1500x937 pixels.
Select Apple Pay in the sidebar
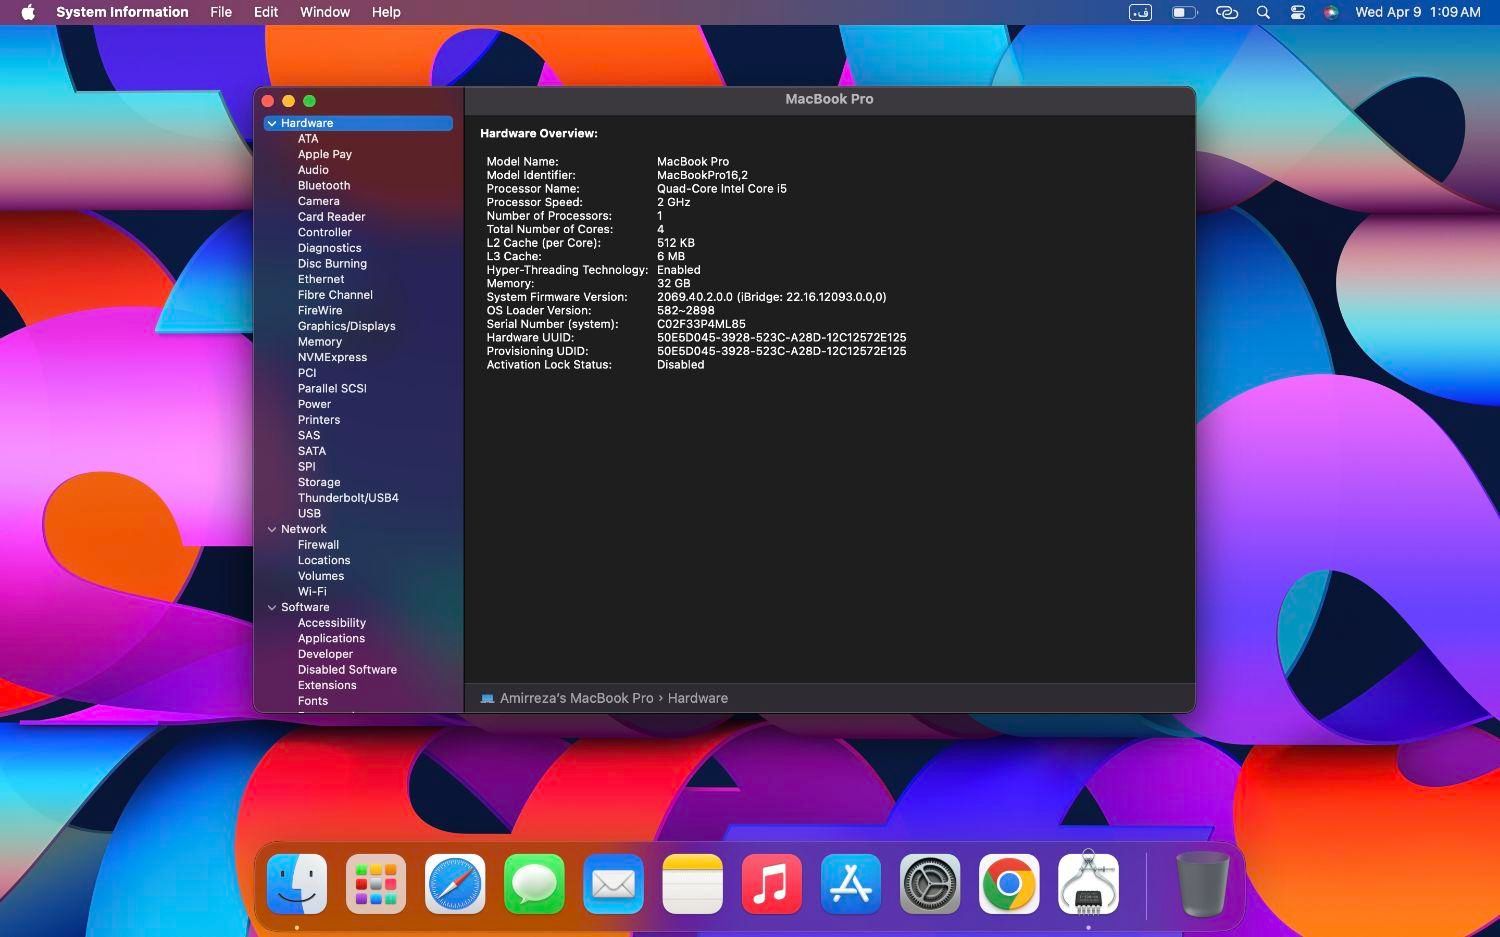click(325, 154)
